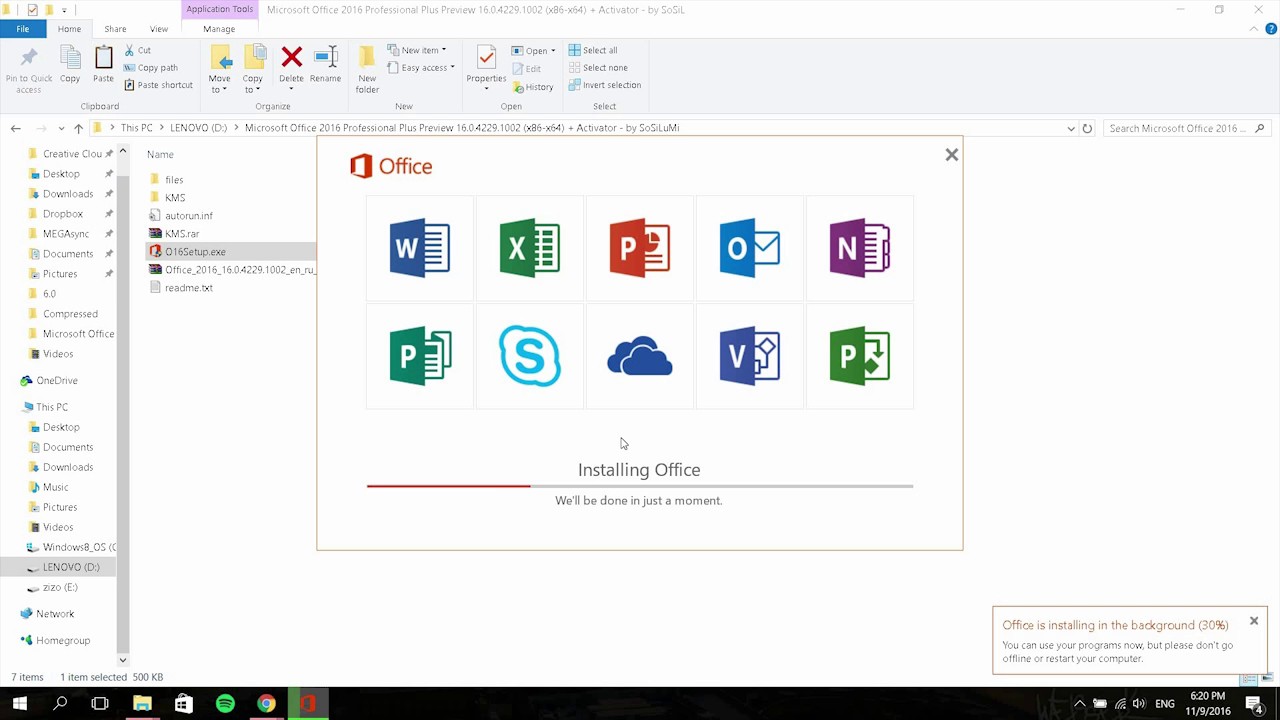Click the PowerPoint icon in Office installer
The image size is (1280, 720).
click(640, 247)
